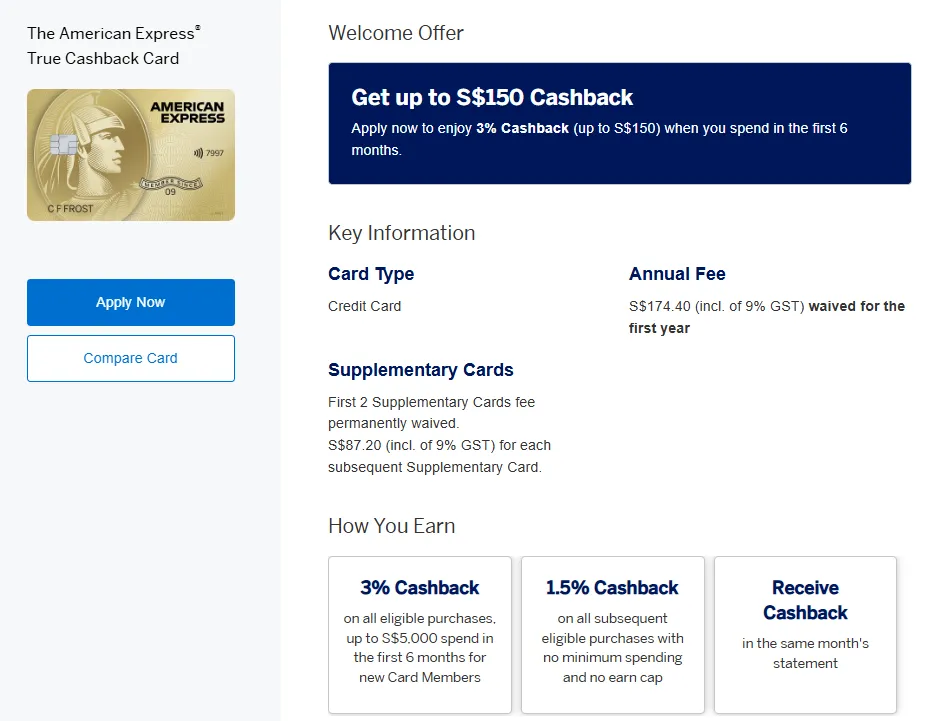Click the Supplementary Cards heading

pyautogui.click(x=420, y=370)
